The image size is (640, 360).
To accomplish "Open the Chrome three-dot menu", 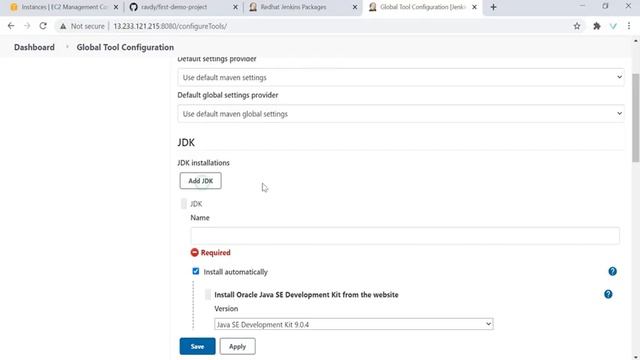I will point(629,26).
